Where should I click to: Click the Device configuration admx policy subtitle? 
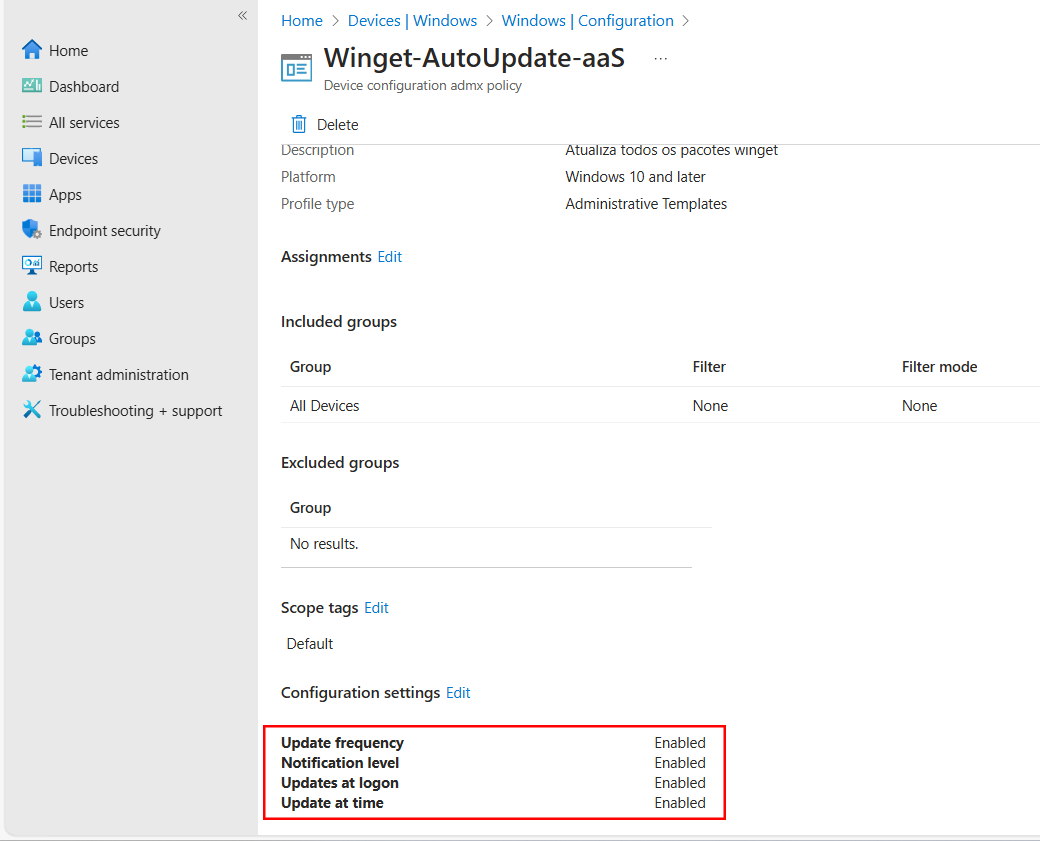pyautogui.click(x=422, y=86)
